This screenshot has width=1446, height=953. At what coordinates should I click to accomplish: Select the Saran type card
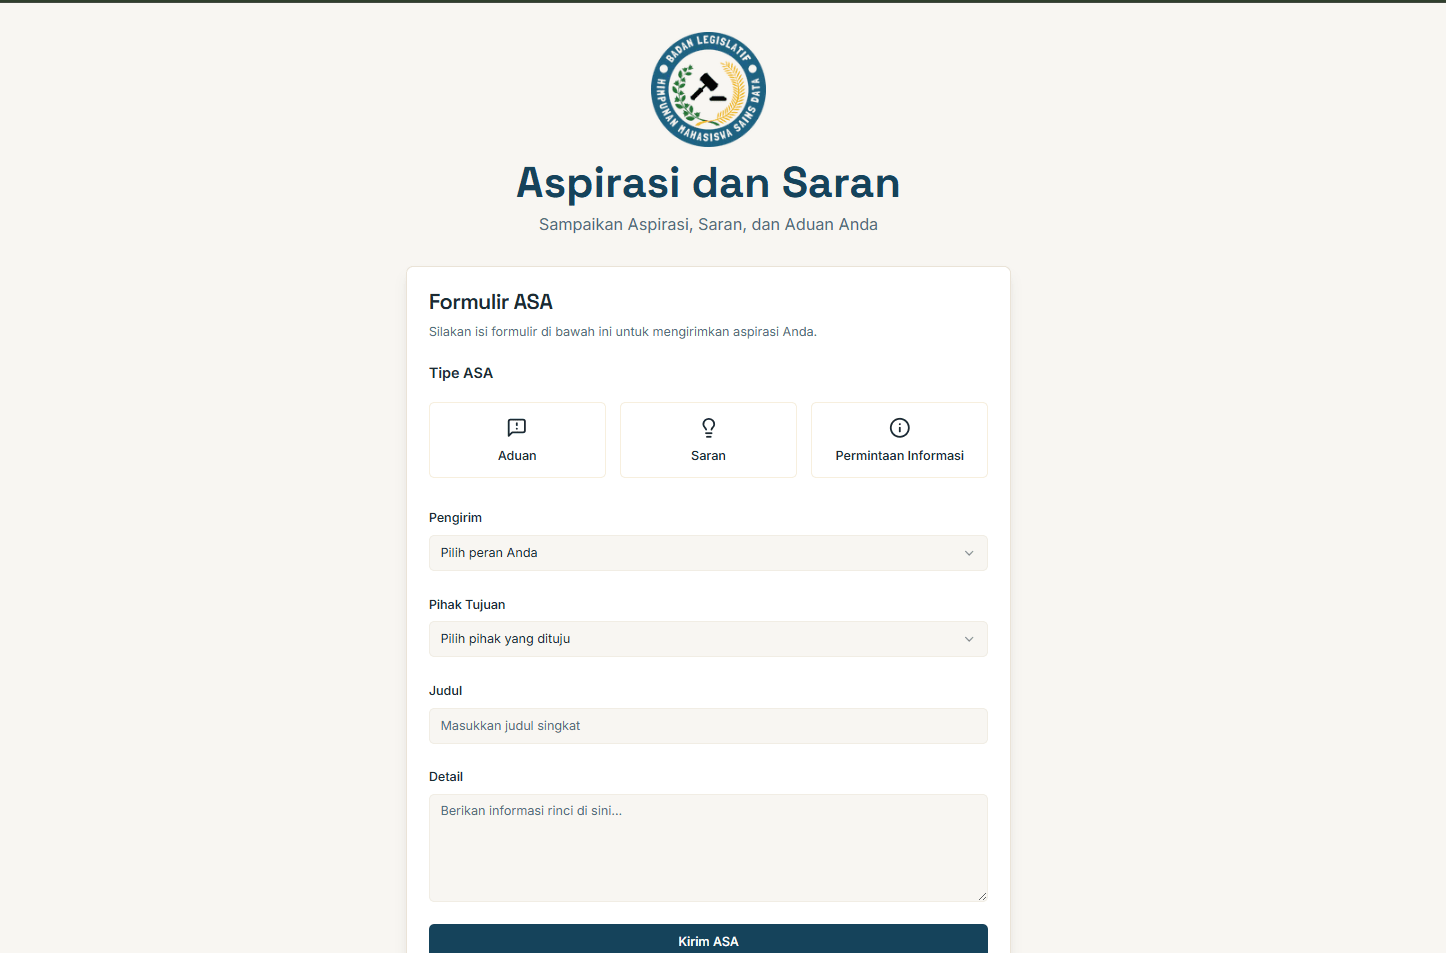tap(708, 440)
